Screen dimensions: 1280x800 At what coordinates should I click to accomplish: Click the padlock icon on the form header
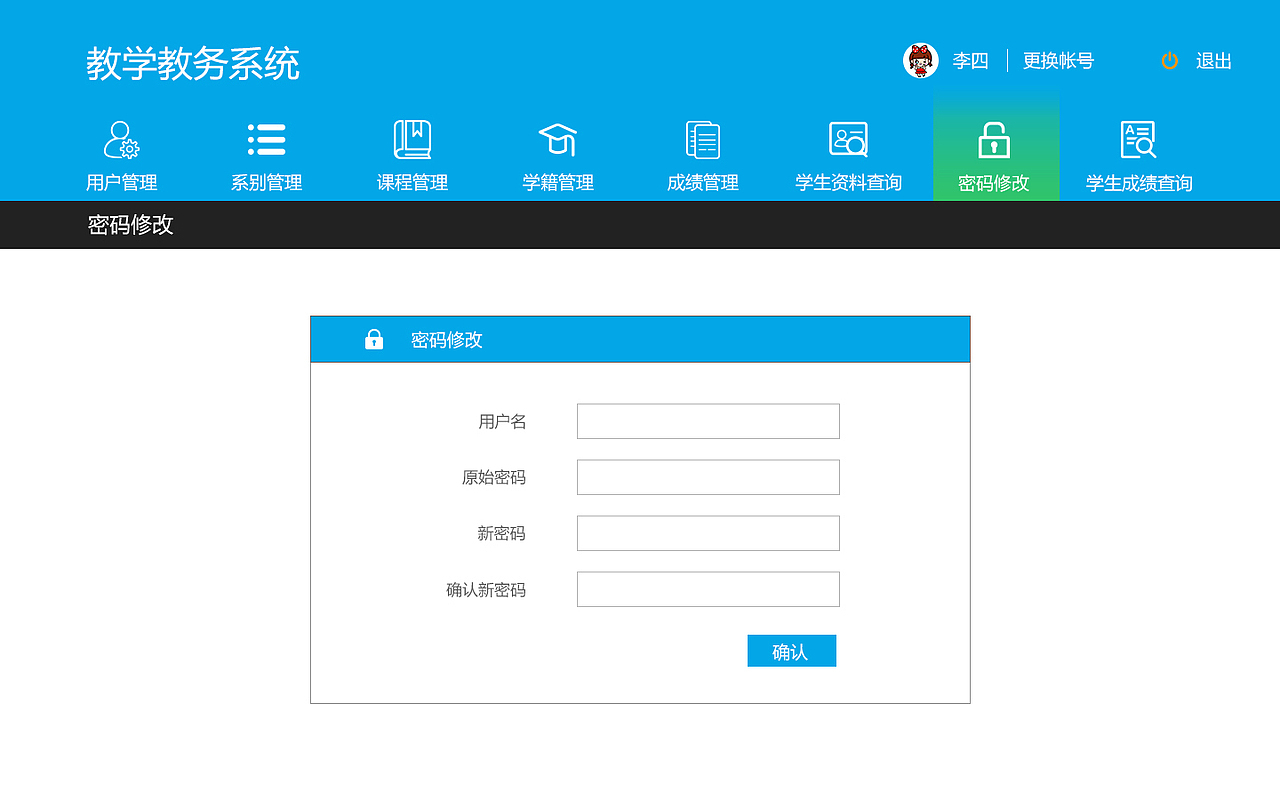pyautogui.click(x=373, y=338)
